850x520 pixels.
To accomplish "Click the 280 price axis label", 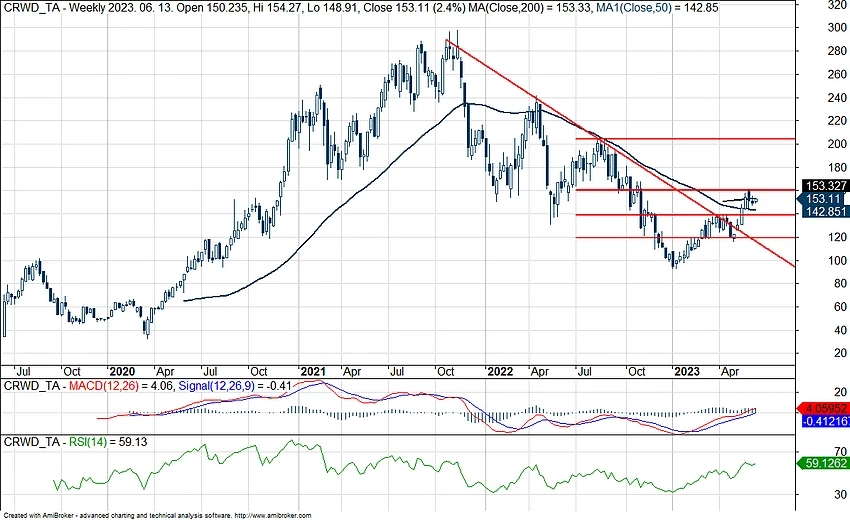I will [838, 51].
